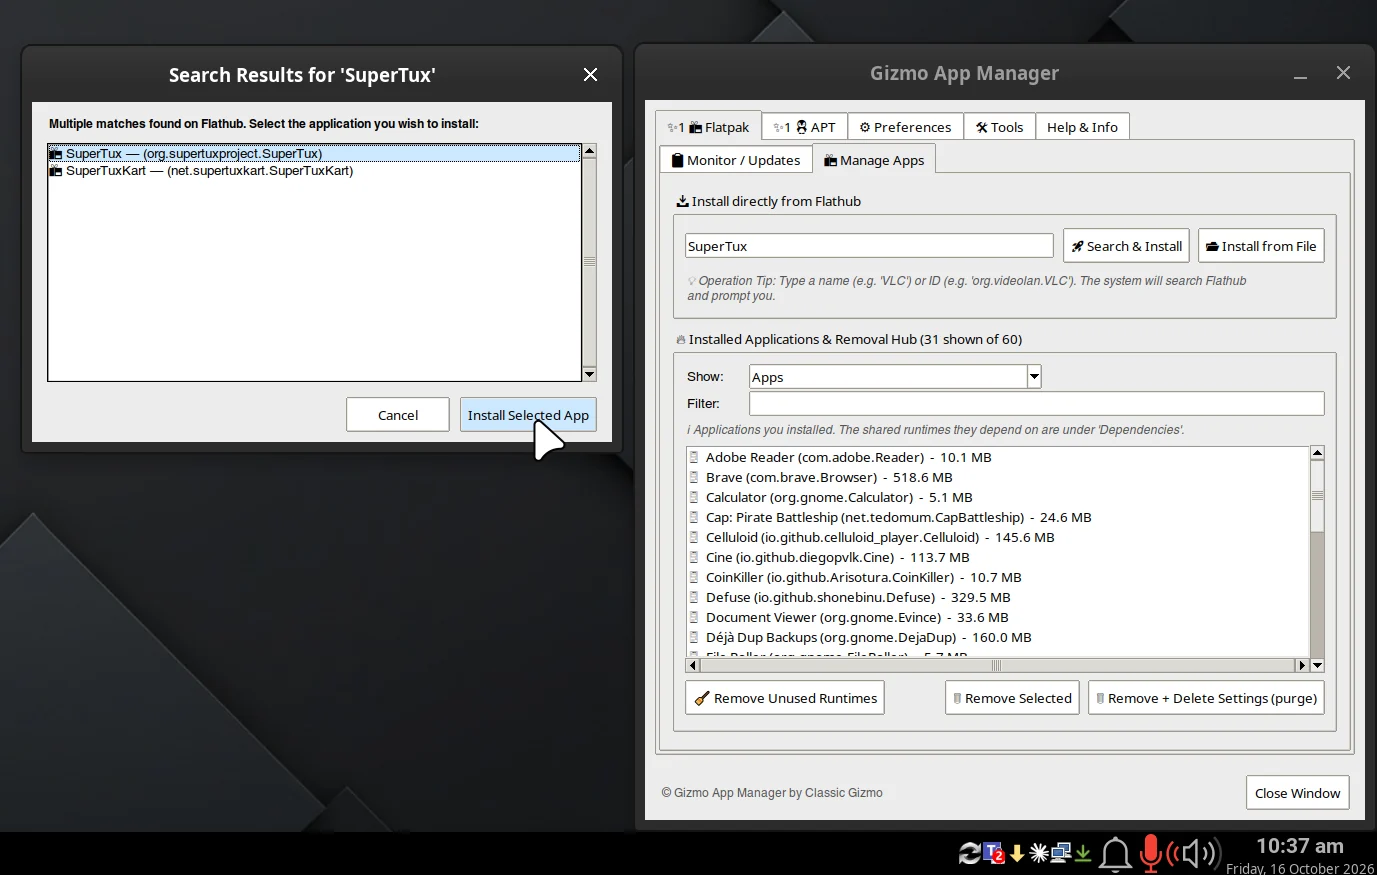Click the icon beside Calculator entry
1377x875 pixels.
coord(694,497)
